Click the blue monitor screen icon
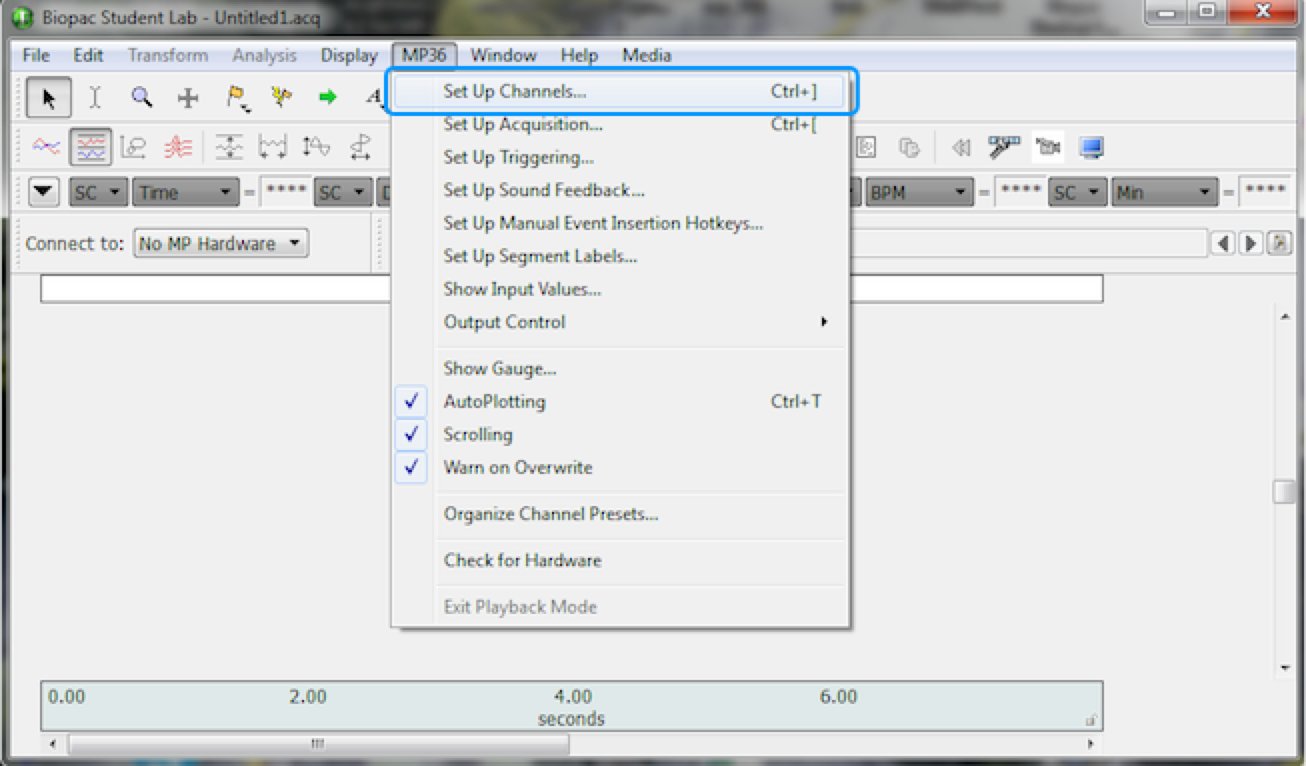1306x766 pixels. tap(1091, 148)
